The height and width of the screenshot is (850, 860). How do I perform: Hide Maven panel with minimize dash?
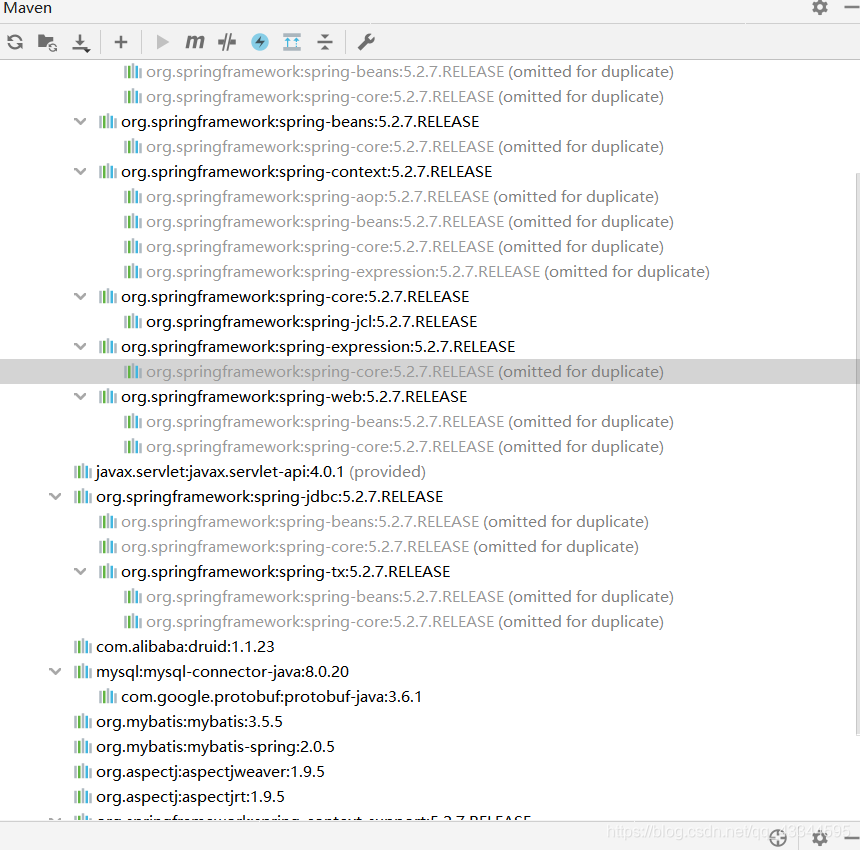tap(852, 7)
